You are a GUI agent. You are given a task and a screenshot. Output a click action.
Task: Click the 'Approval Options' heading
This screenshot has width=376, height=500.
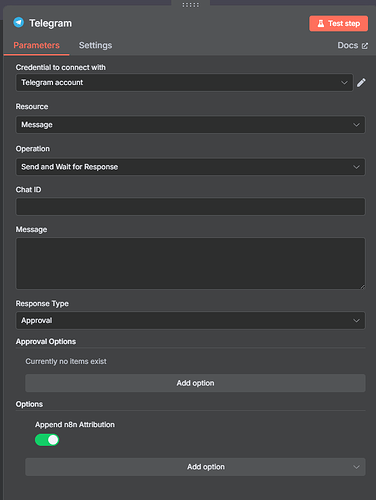tap(46, 342)
